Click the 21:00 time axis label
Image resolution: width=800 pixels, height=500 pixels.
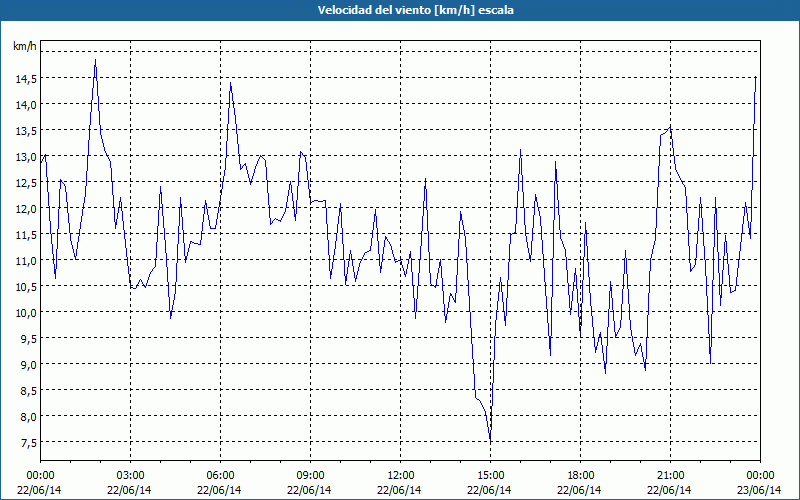click(670, 476)
